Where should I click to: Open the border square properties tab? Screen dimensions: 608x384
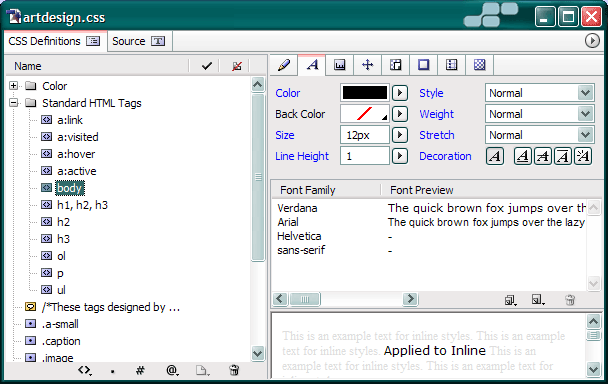click(423, 65)
